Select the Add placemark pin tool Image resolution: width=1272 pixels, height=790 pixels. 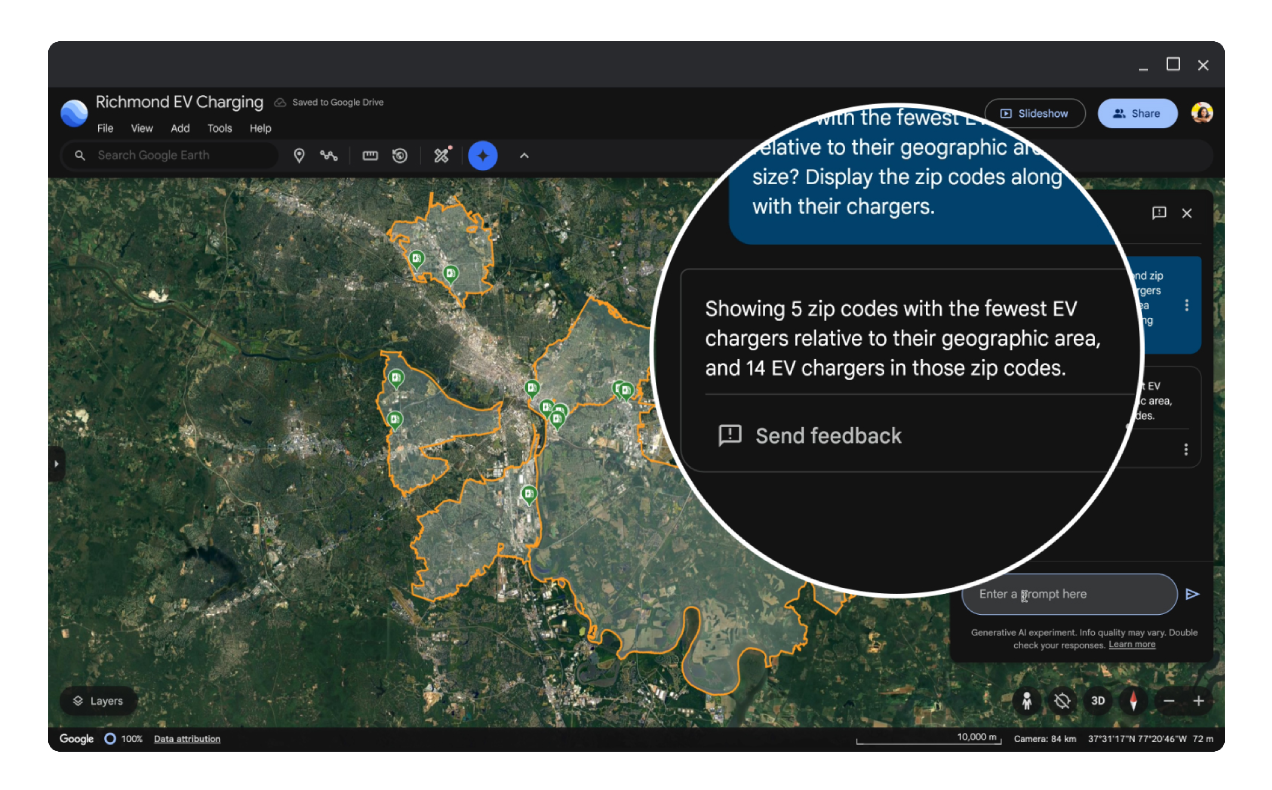pyautogui.click(x=298, y=155)
